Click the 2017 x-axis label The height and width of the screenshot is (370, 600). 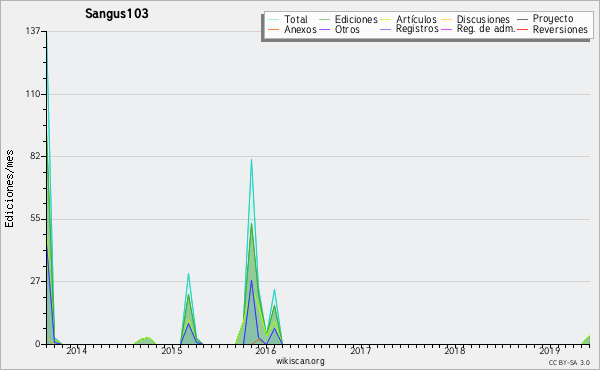(x=360, y=350)
